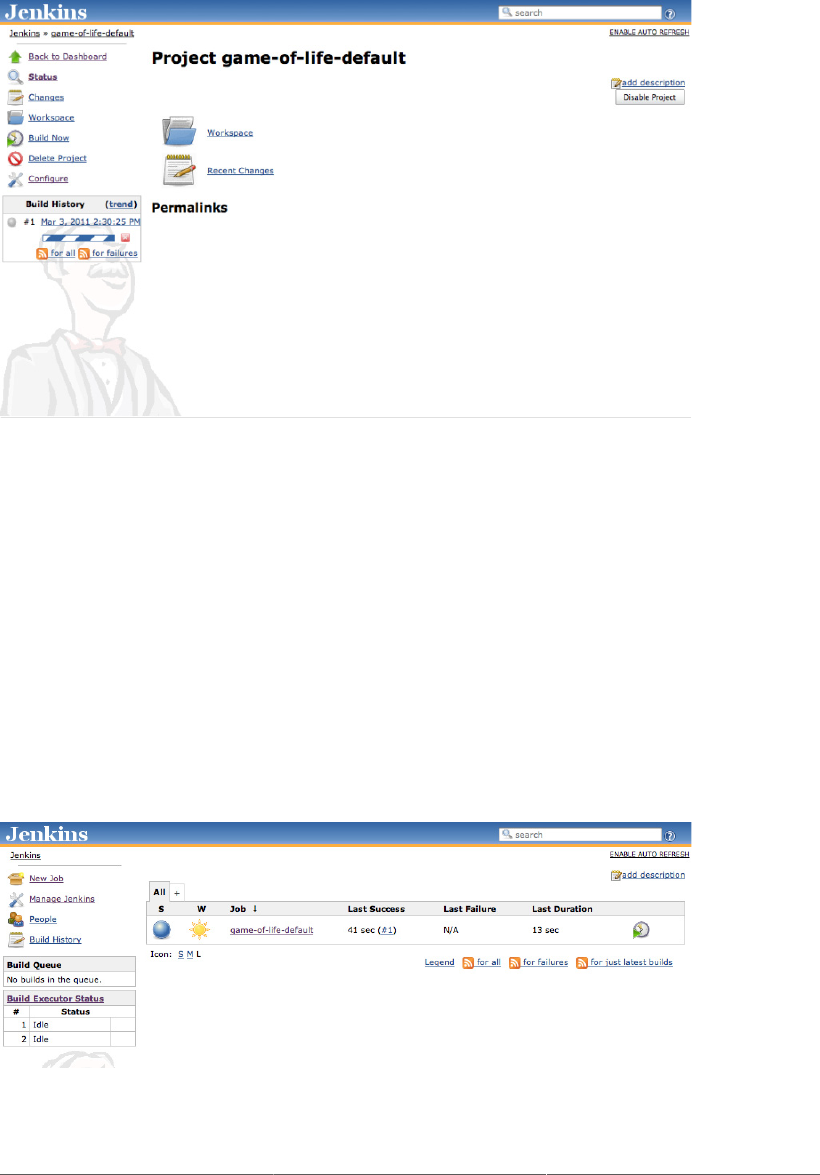Open the Configure link
This screenshot has height=1175, width=820.
(x=48, y=178)
